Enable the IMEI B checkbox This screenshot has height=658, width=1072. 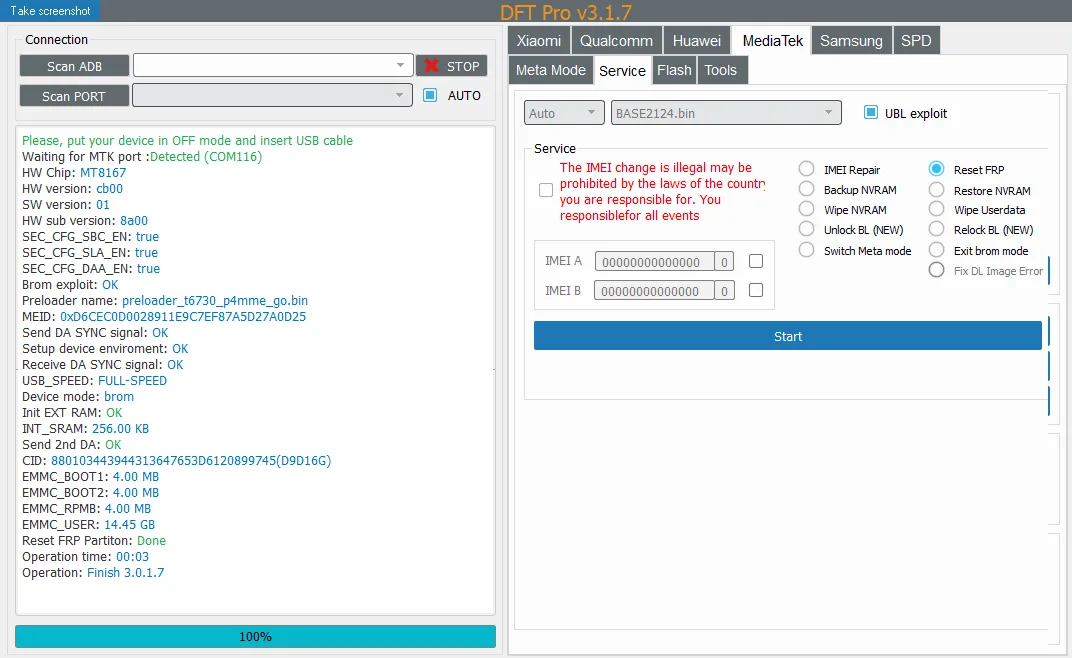755,290
